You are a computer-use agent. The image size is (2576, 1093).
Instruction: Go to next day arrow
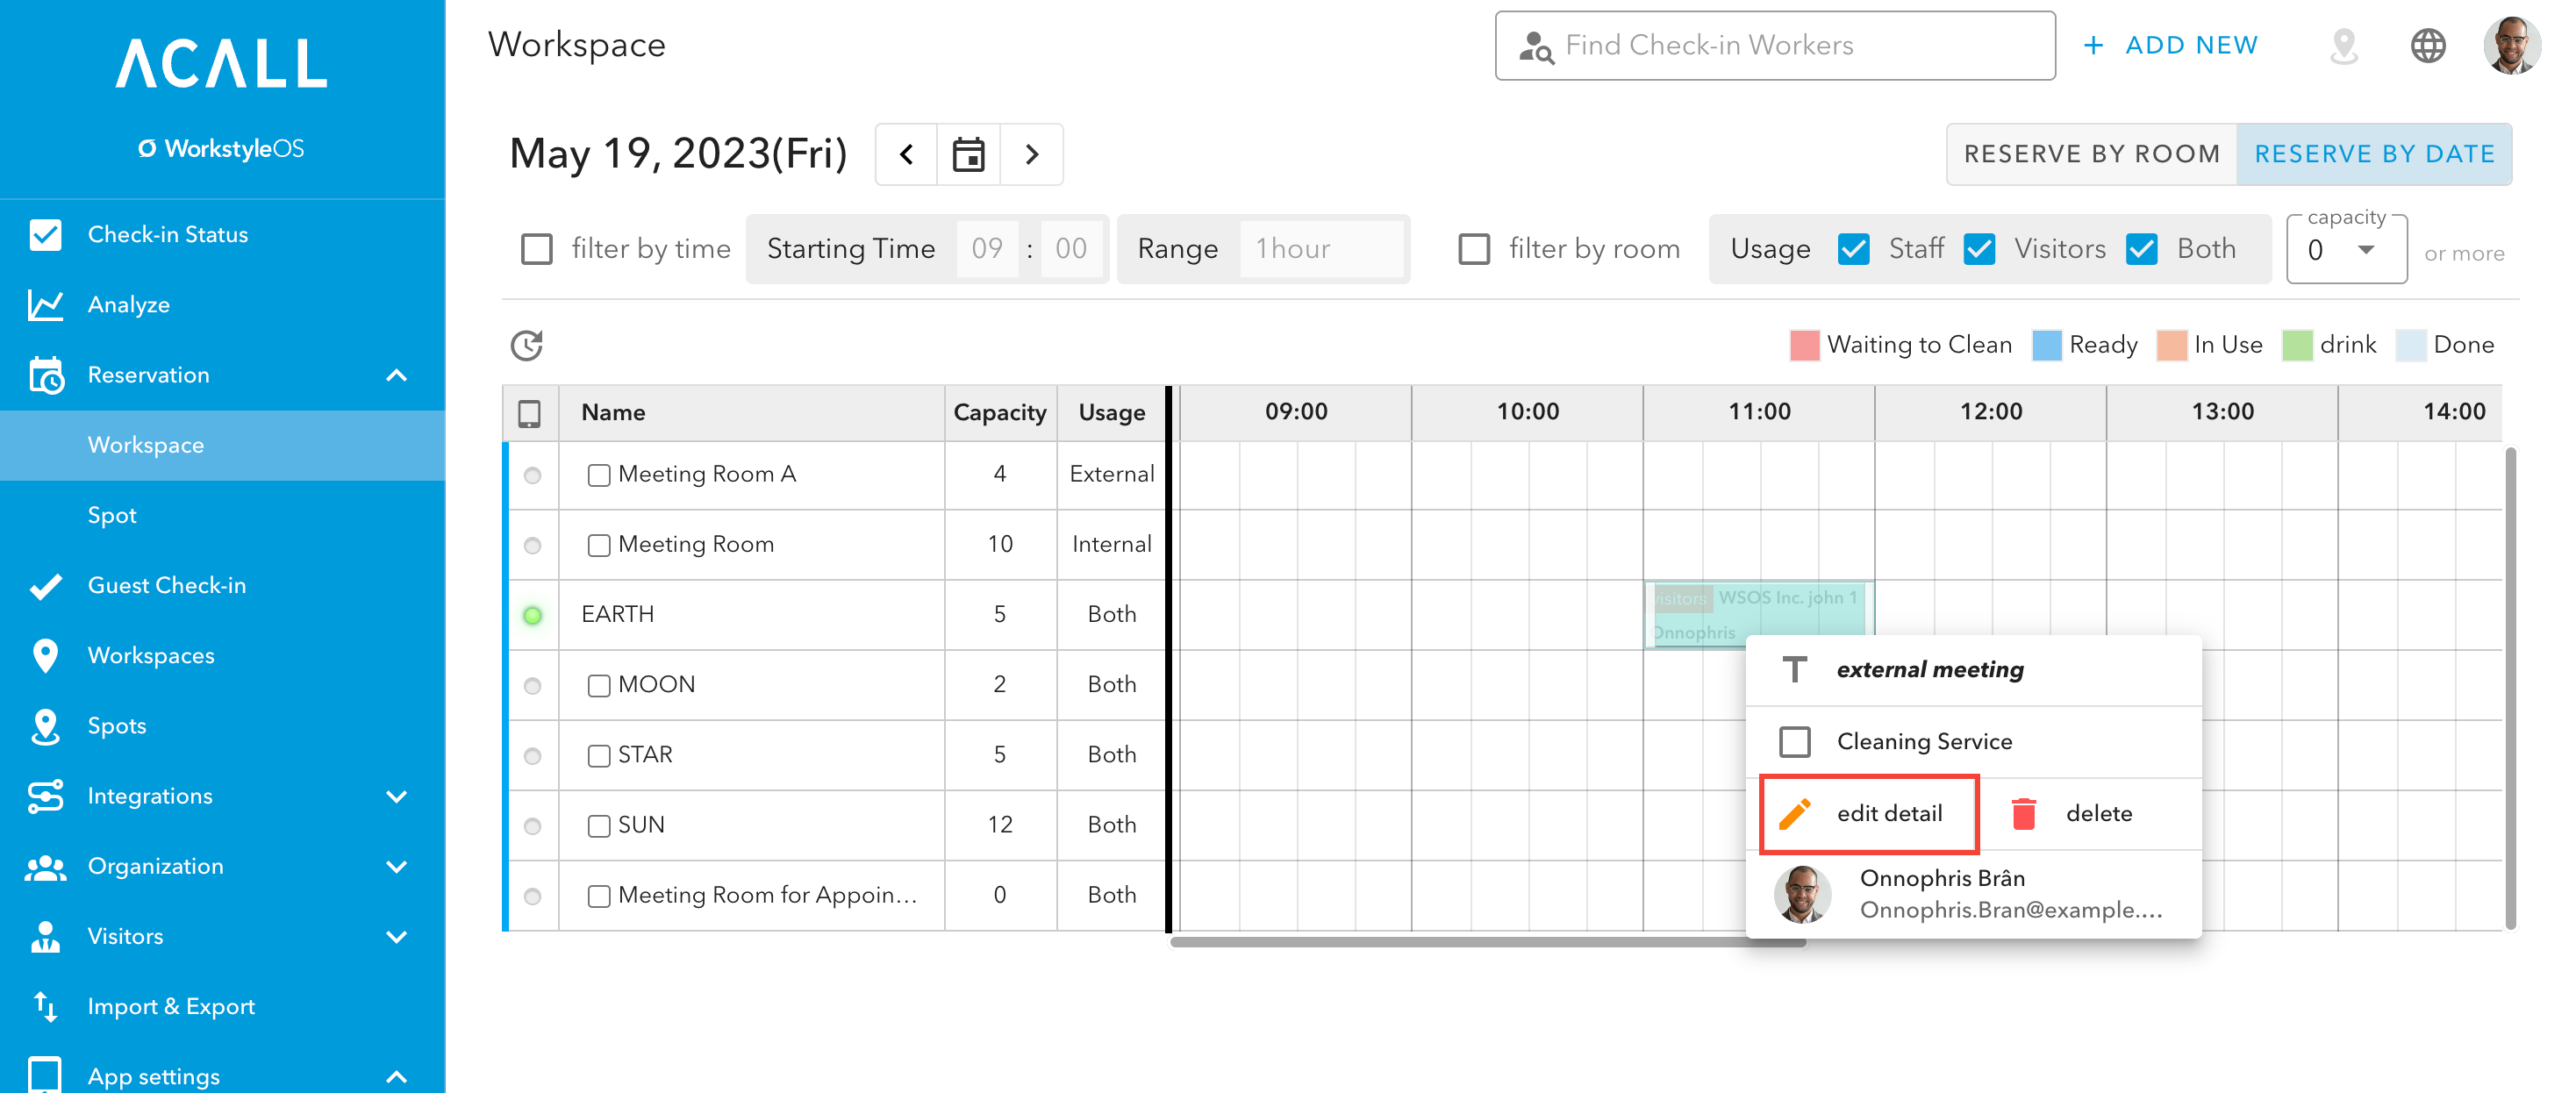pyautogui.click(x=1031, y=154)
